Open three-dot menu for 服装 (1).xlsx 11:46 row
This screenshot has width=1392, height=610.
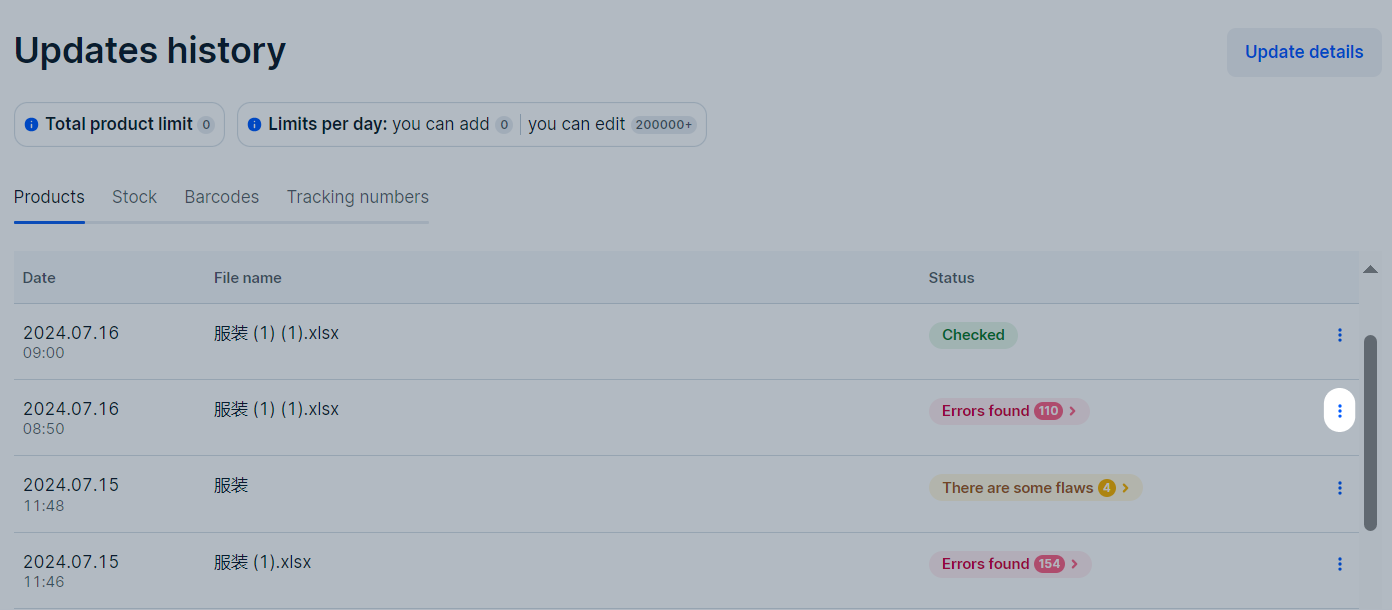tap(1340, 564)
